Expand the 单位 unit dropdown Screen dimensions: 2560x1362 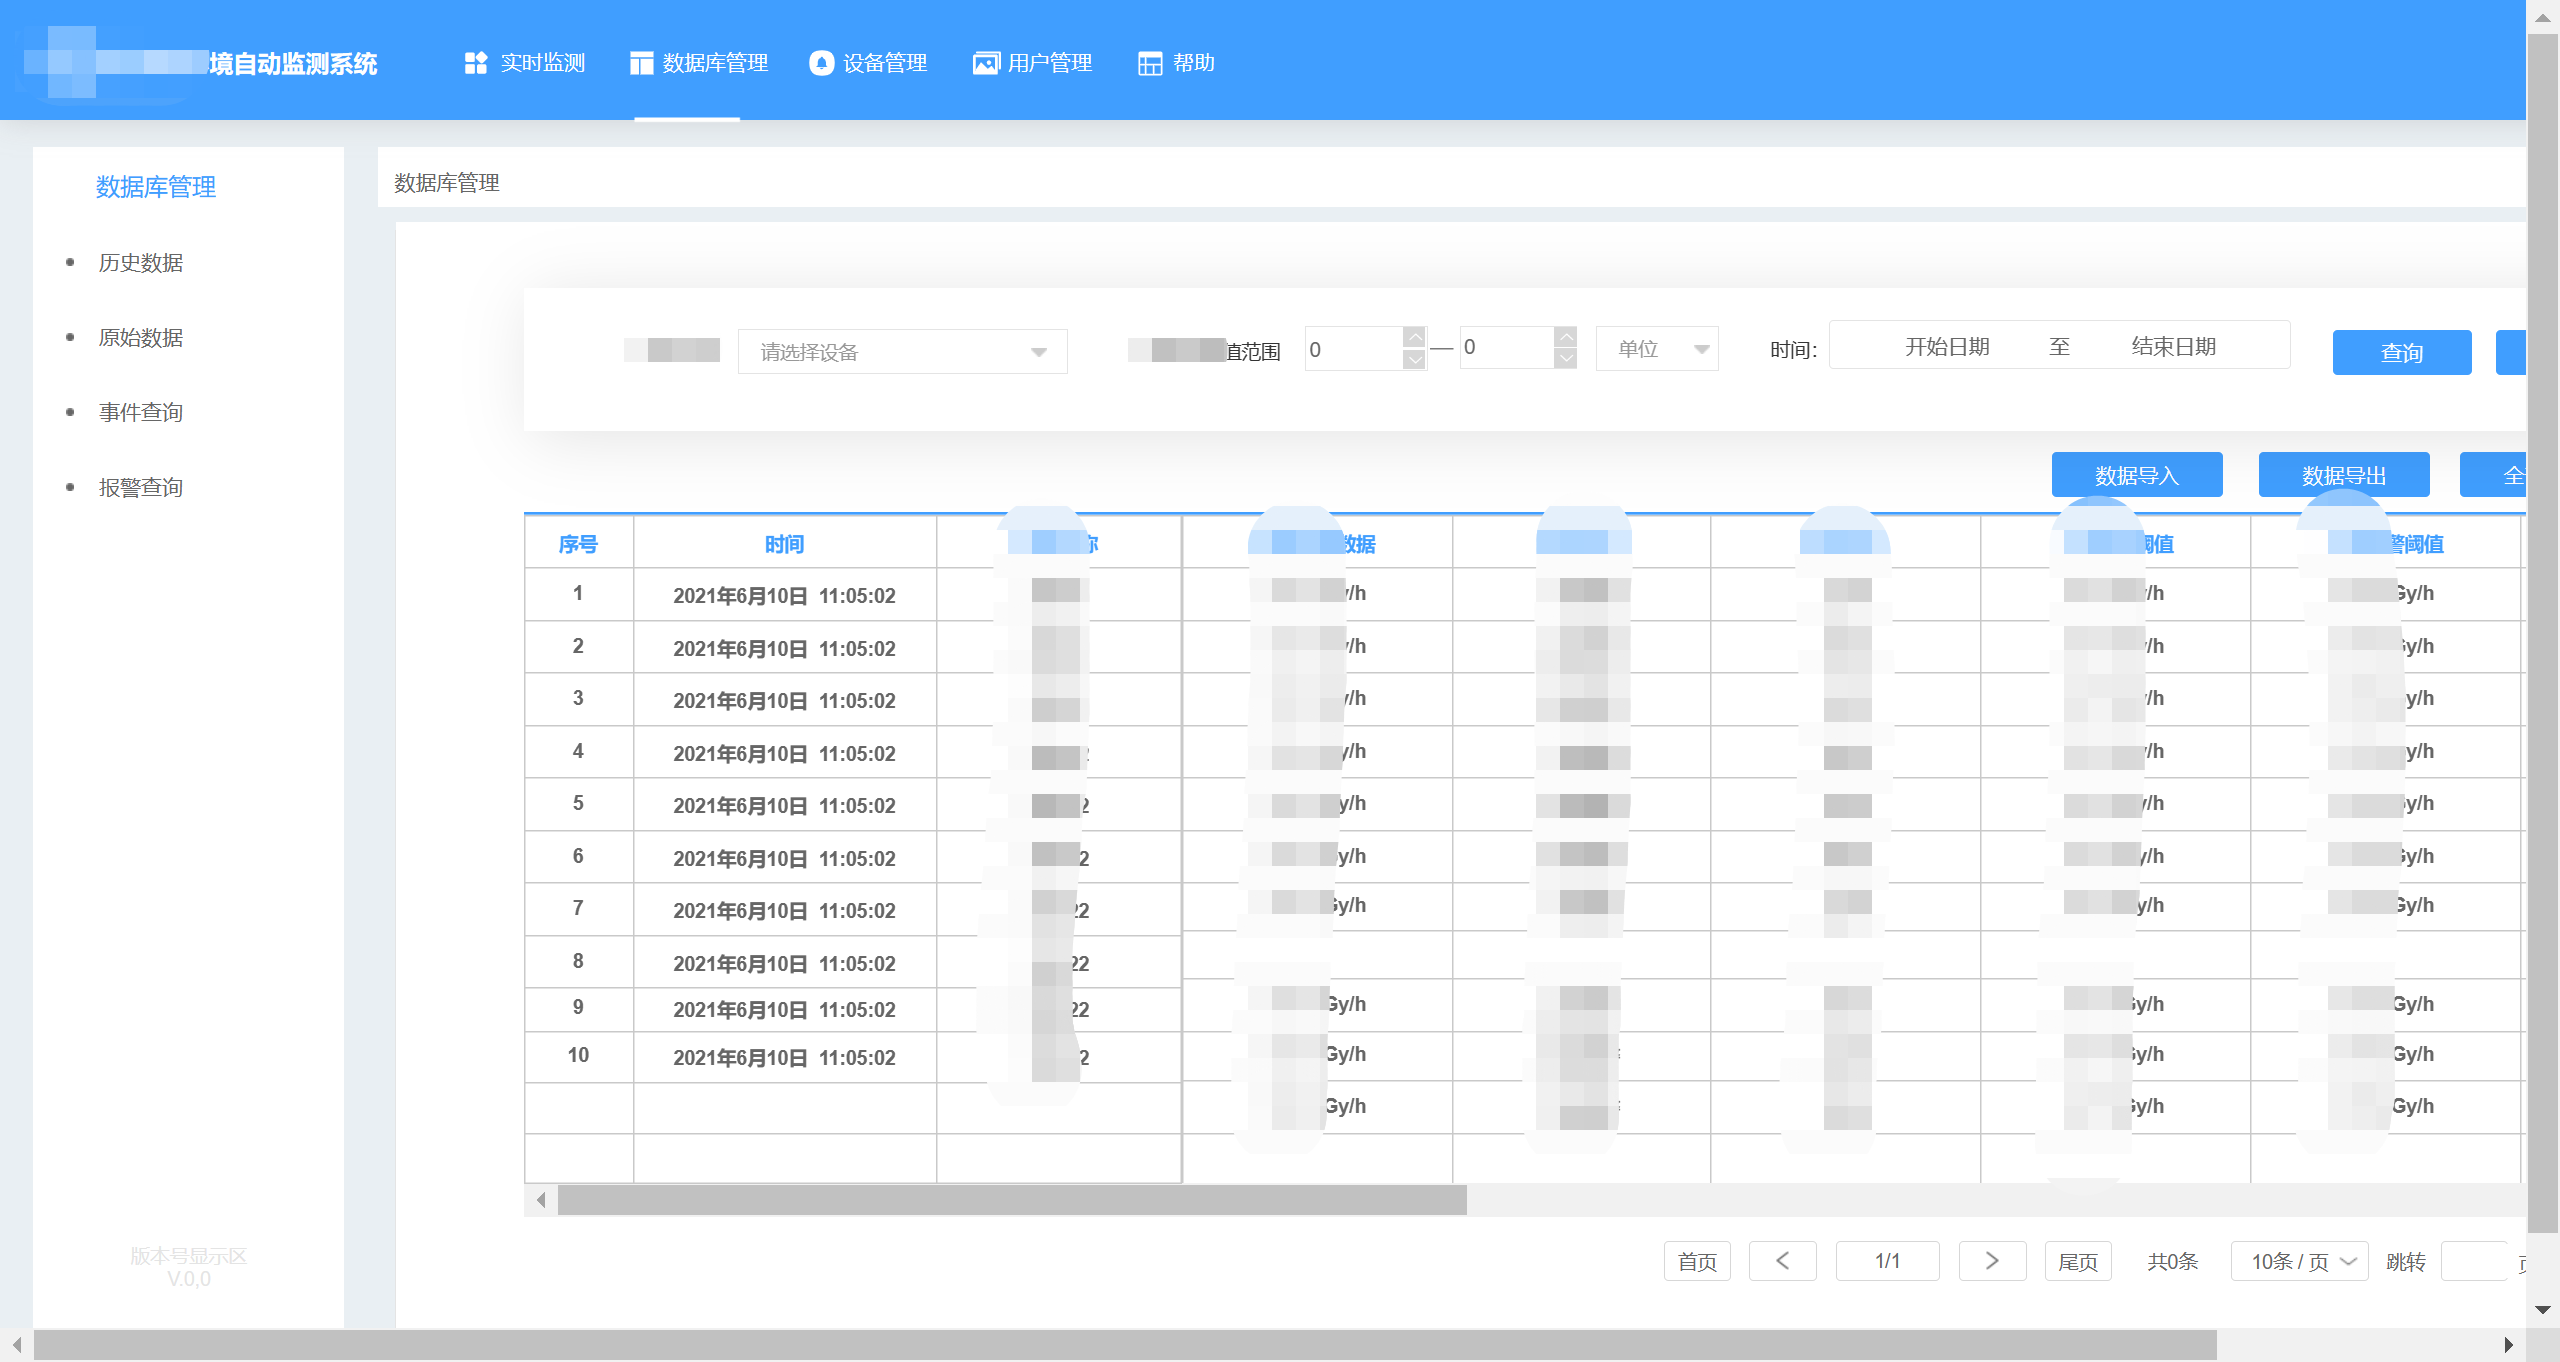pyautogui.click(x=1657, y=349)
